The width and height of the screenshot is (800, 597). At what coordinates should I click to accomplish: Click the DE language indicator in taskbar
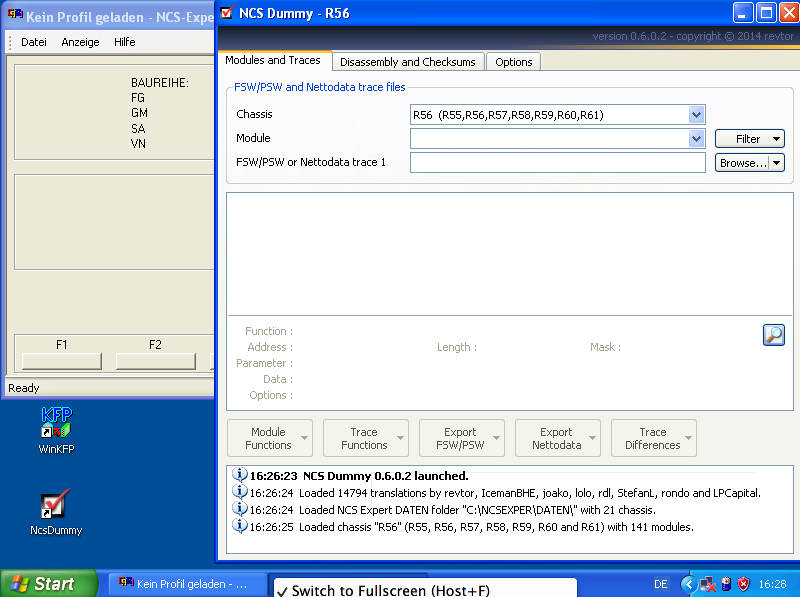click(x=661, y=584)
